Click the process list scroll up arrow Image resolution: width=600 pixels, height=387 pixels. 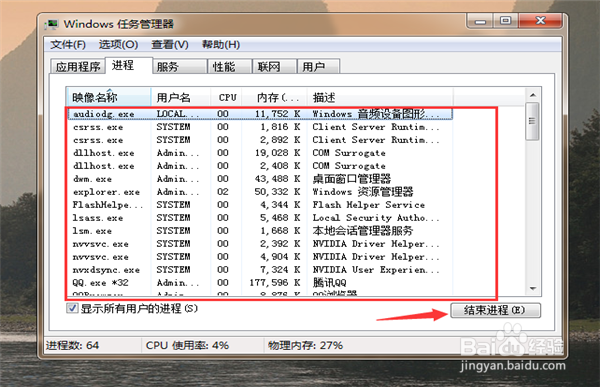point(533,95)
